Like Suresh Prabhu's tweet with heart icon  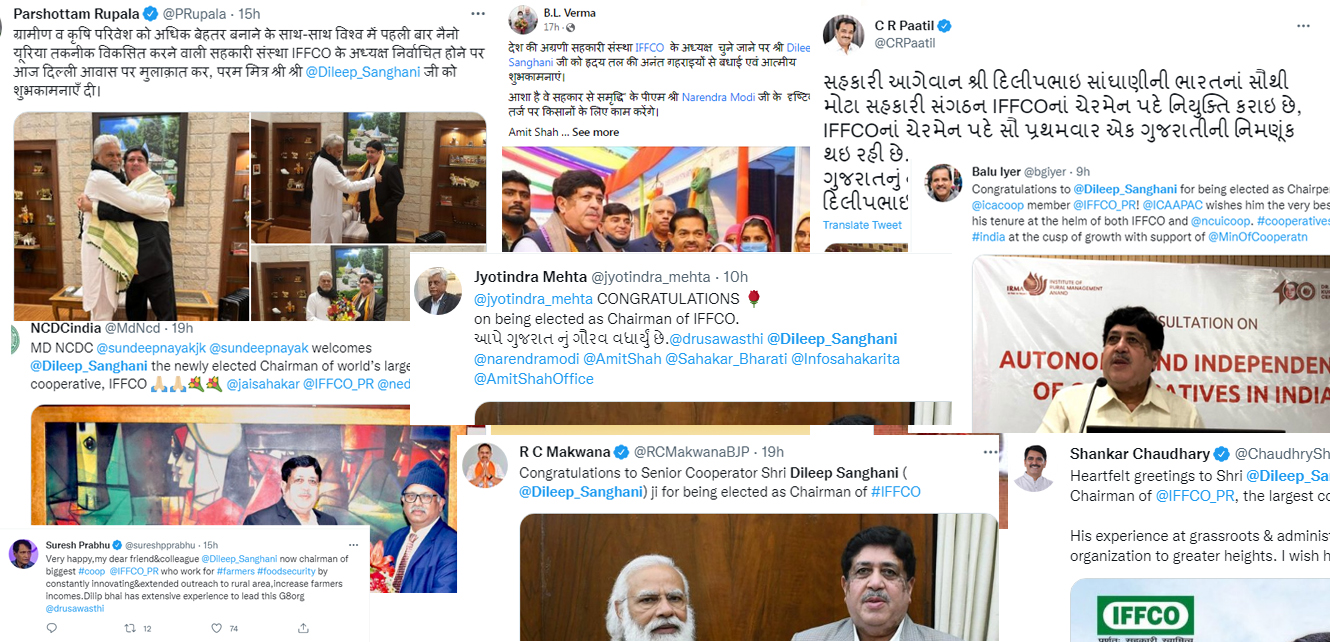pos(216,628)
